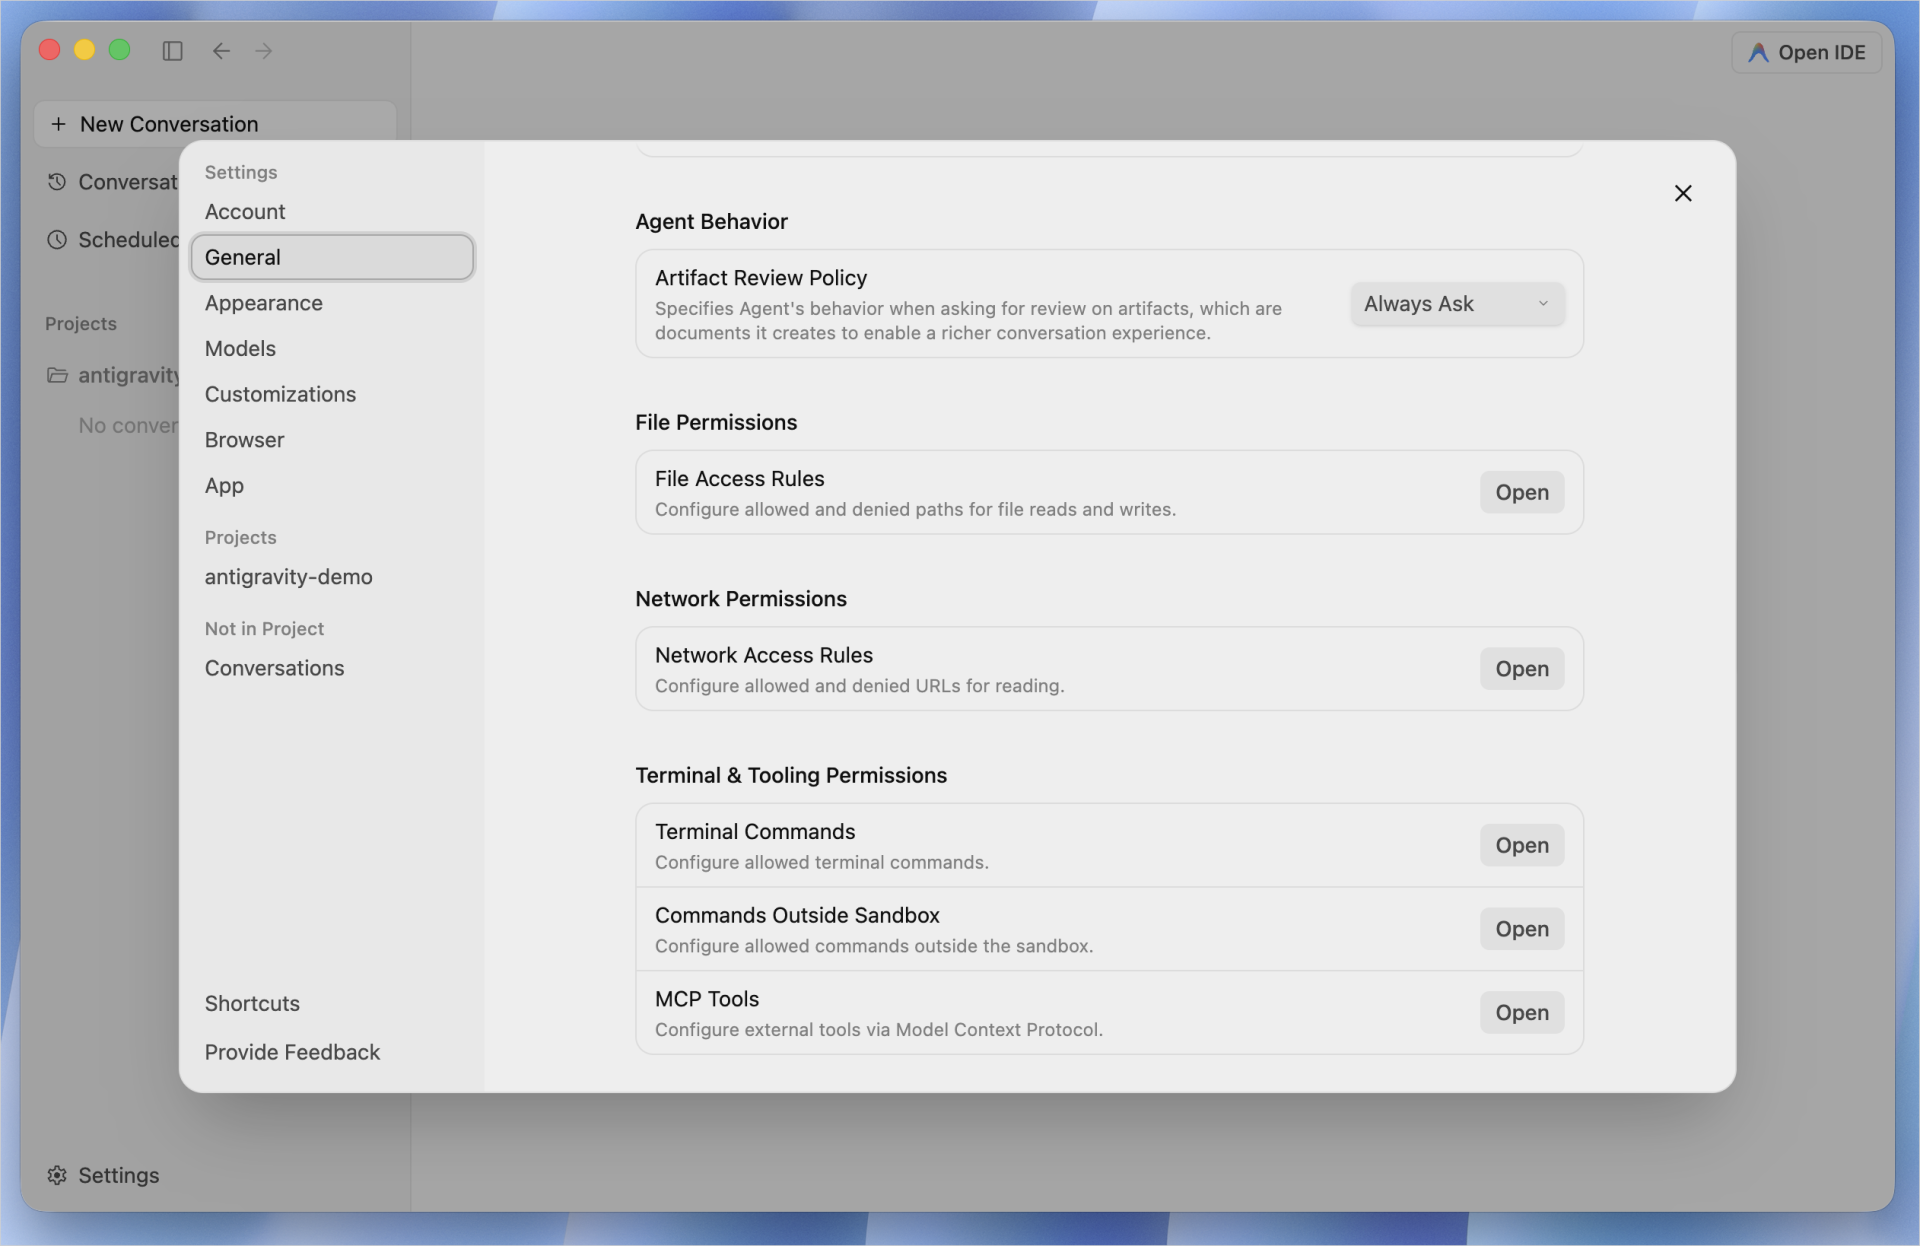Viewport: 1920px width, 1246px height.
Task: Click Provide Feedback link
Action: 332,1052
